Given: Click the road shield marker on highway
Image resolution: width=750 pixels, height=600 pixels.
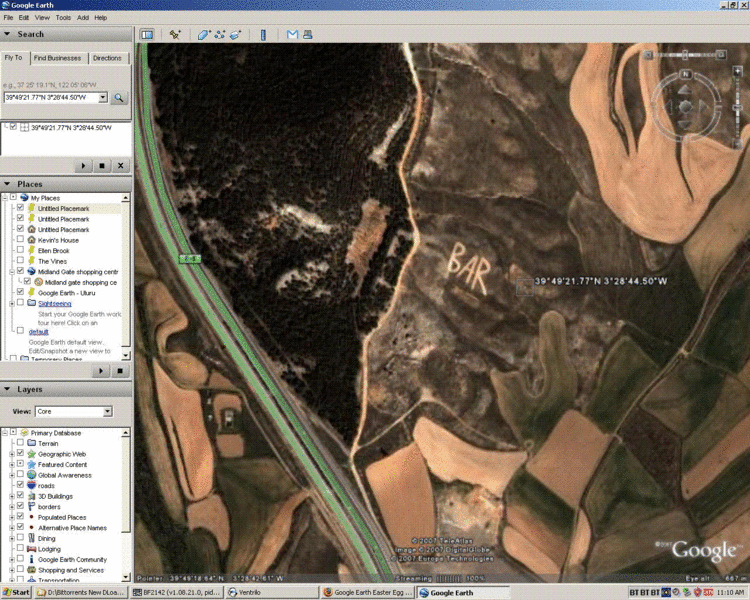Looking at the screenshot, I should tap(190, 259).
